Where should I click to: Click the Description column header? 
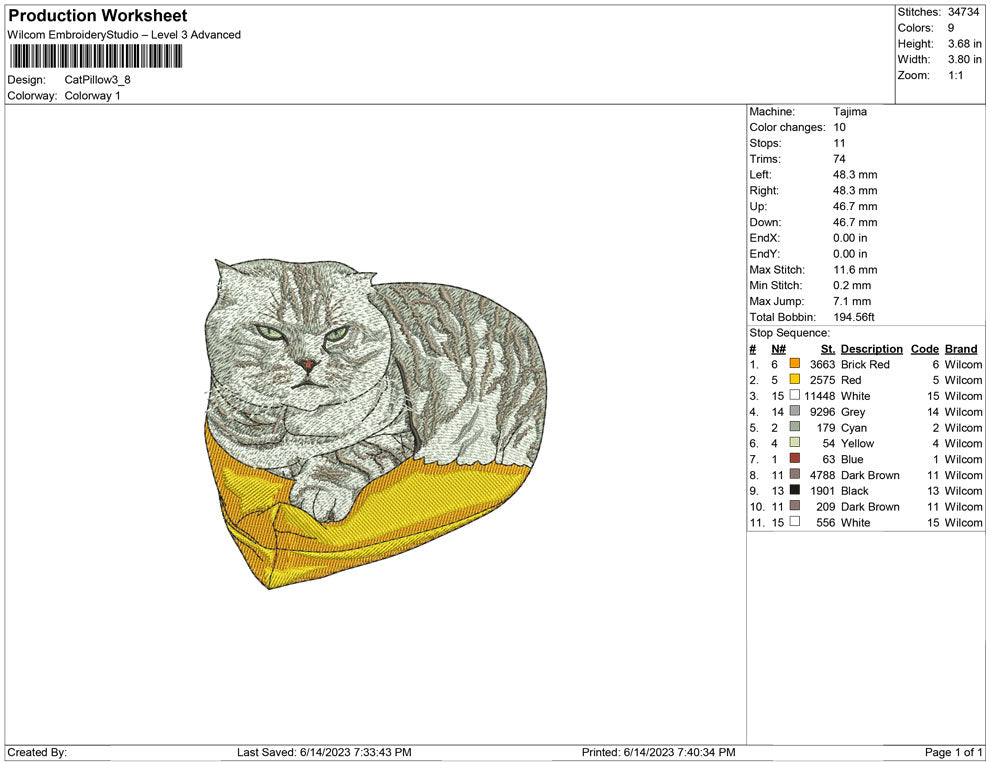click(x=871, y=349)
